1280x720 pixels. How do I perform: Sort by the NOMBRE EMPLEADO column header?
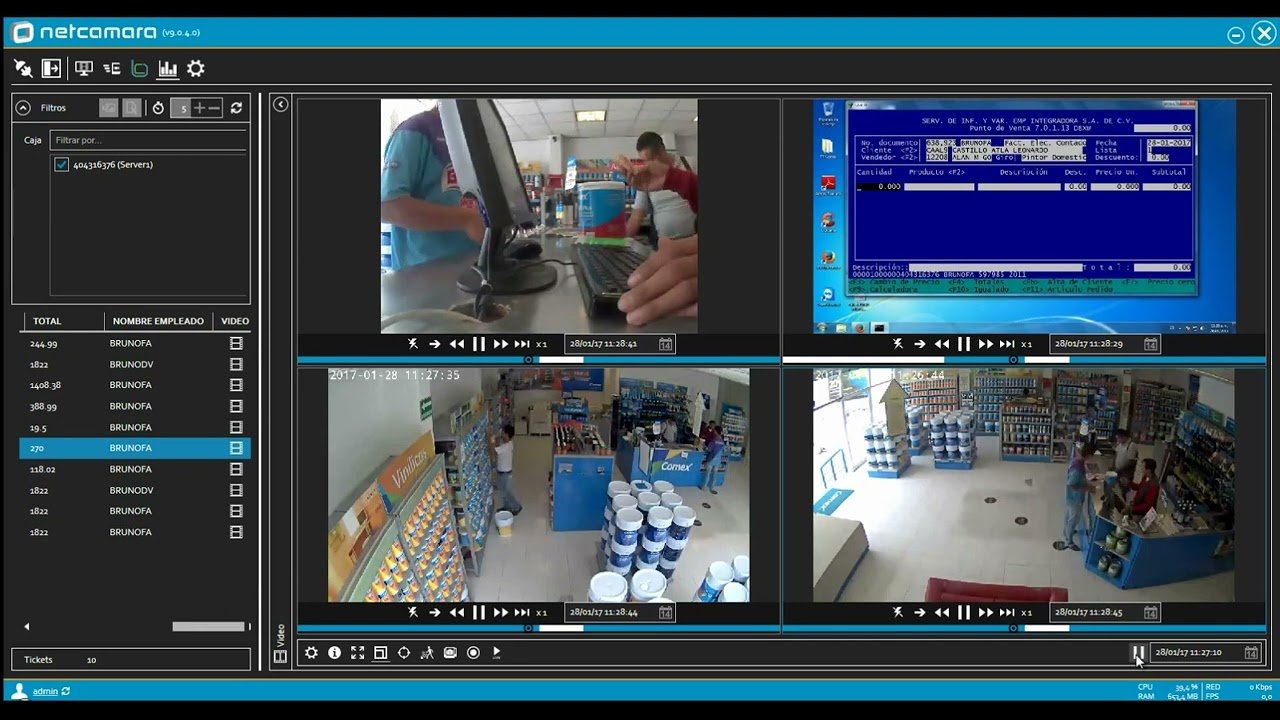pos(158,321)
